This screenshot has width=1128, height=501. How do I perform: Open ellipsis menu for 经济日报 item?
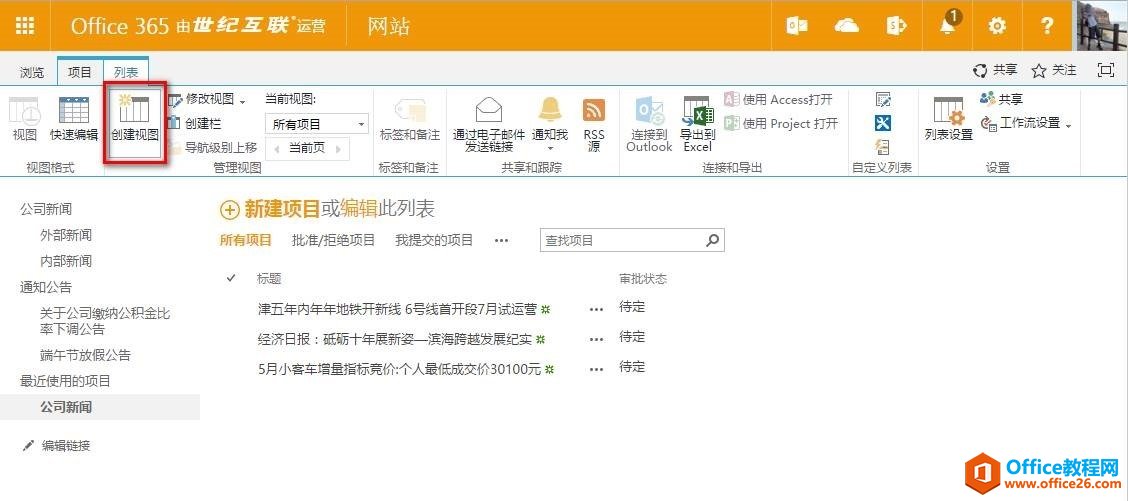click(x=596, y=339)
